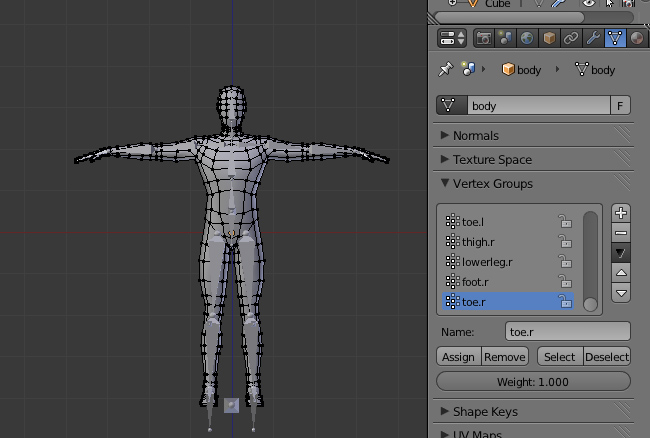Lock the thigh.r vertex group
650x438 pixels.
[x=565, y=242]
